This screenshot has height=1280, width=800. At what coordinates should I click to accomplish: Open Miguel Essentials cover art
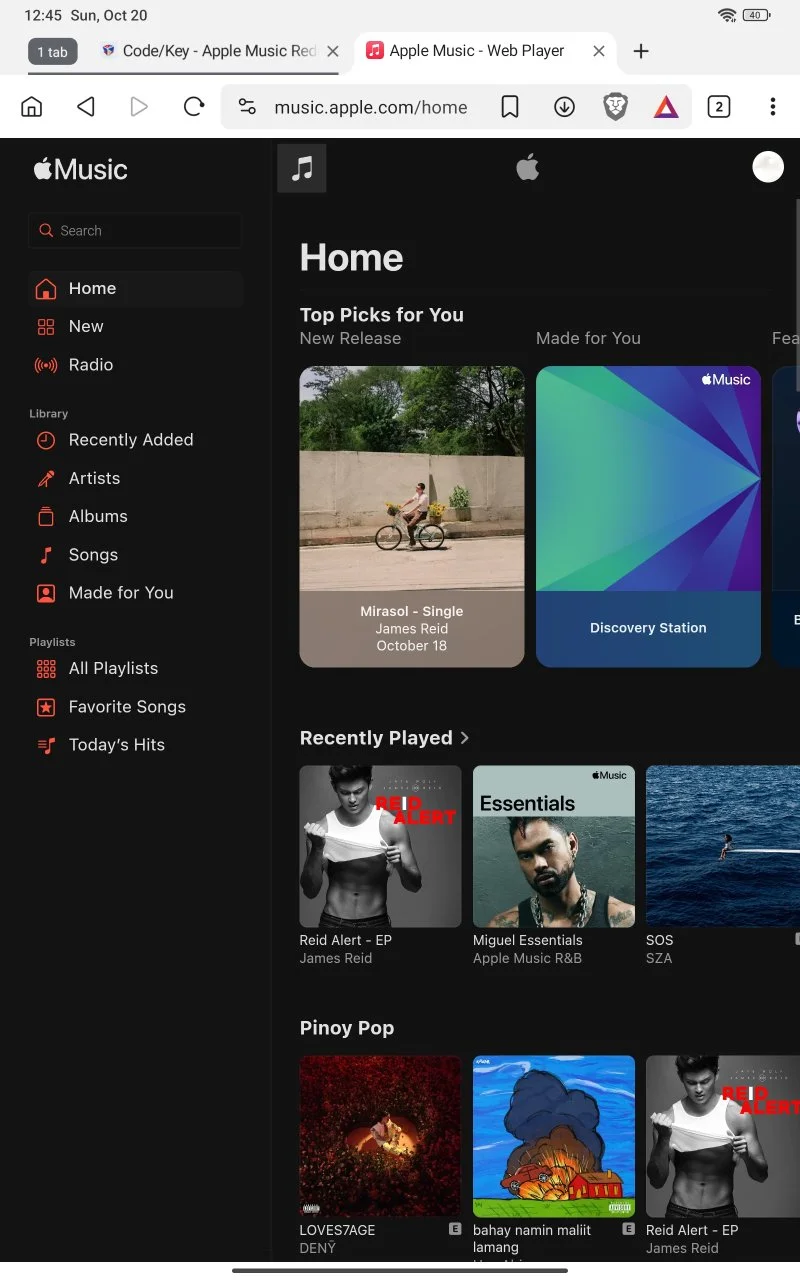(x=554, y=847)
